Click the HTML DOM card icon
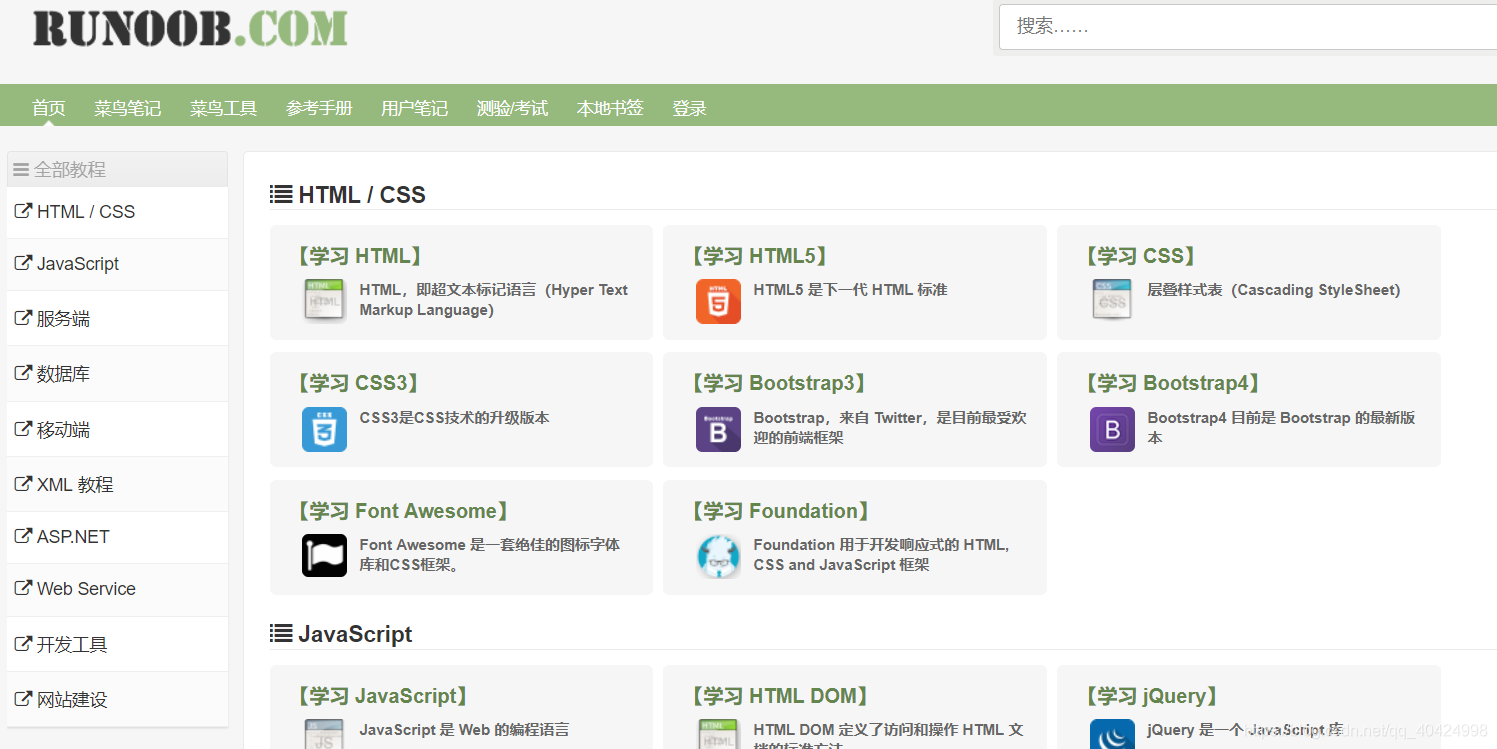1497x749 pixels. tap(718, 734)
